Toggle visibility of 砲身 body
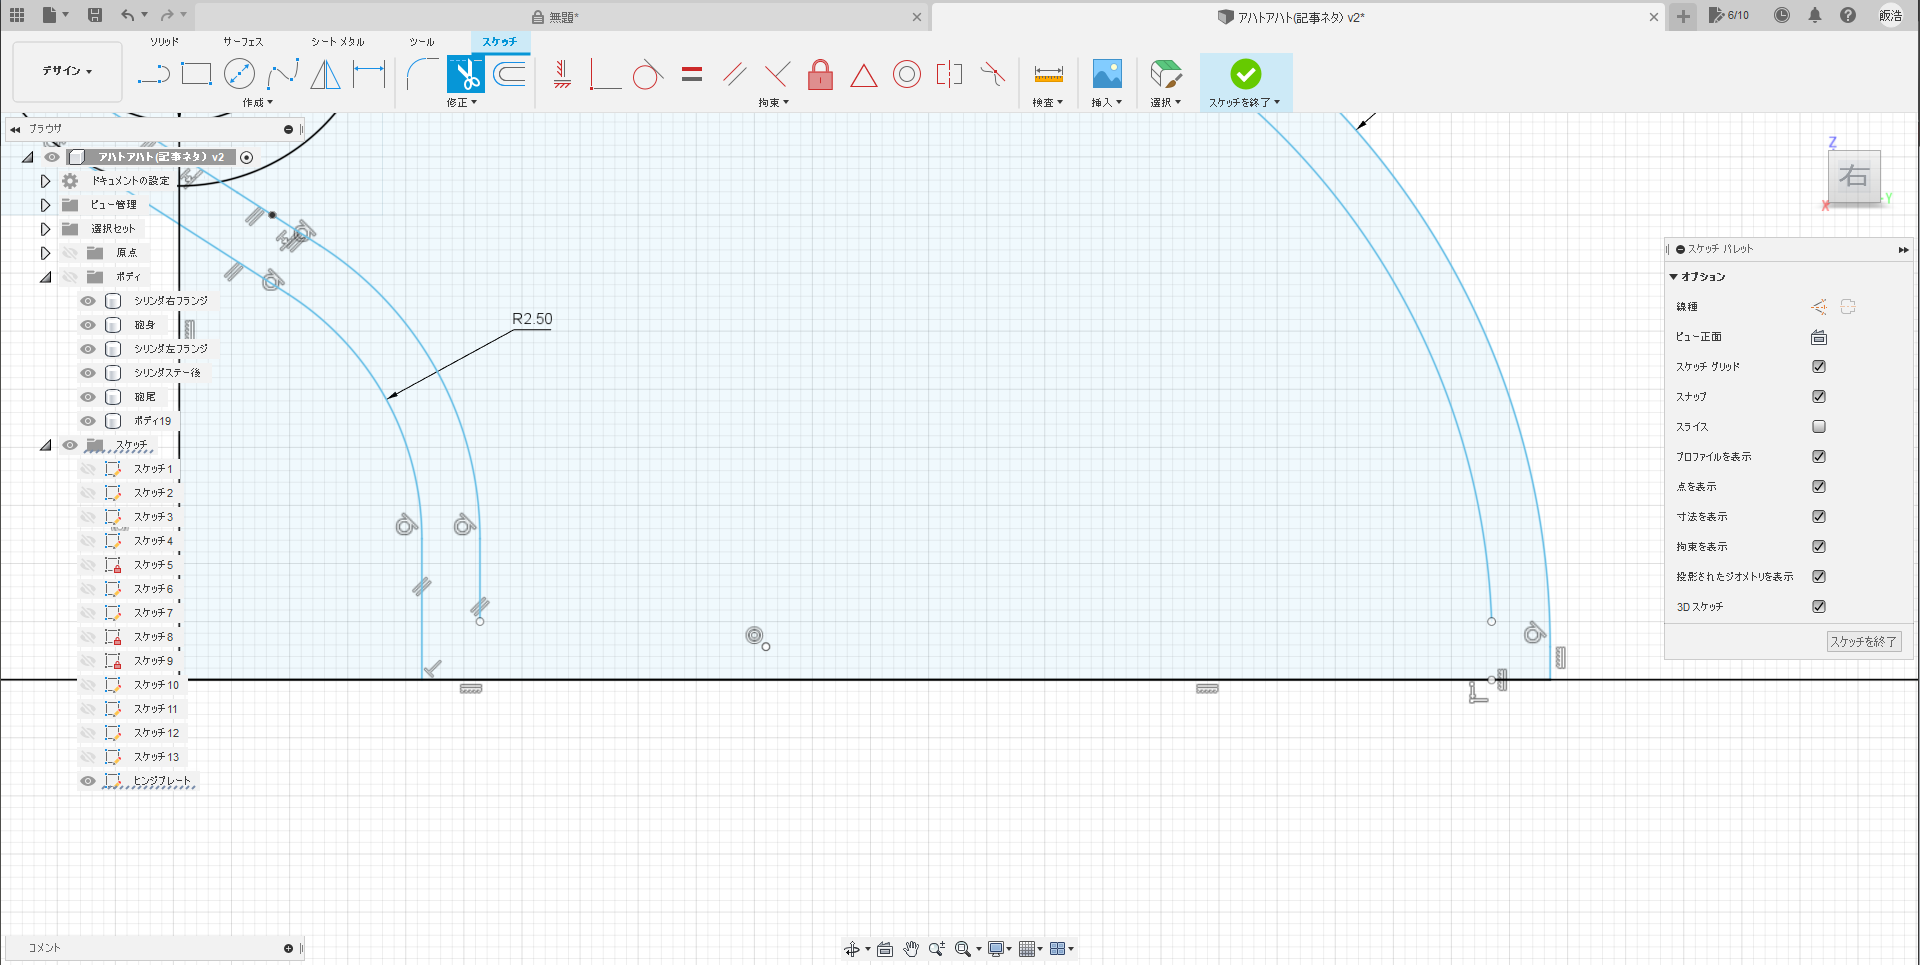Image resolution: width=1920 pixels, height=965 pixels. coord(88,325)
